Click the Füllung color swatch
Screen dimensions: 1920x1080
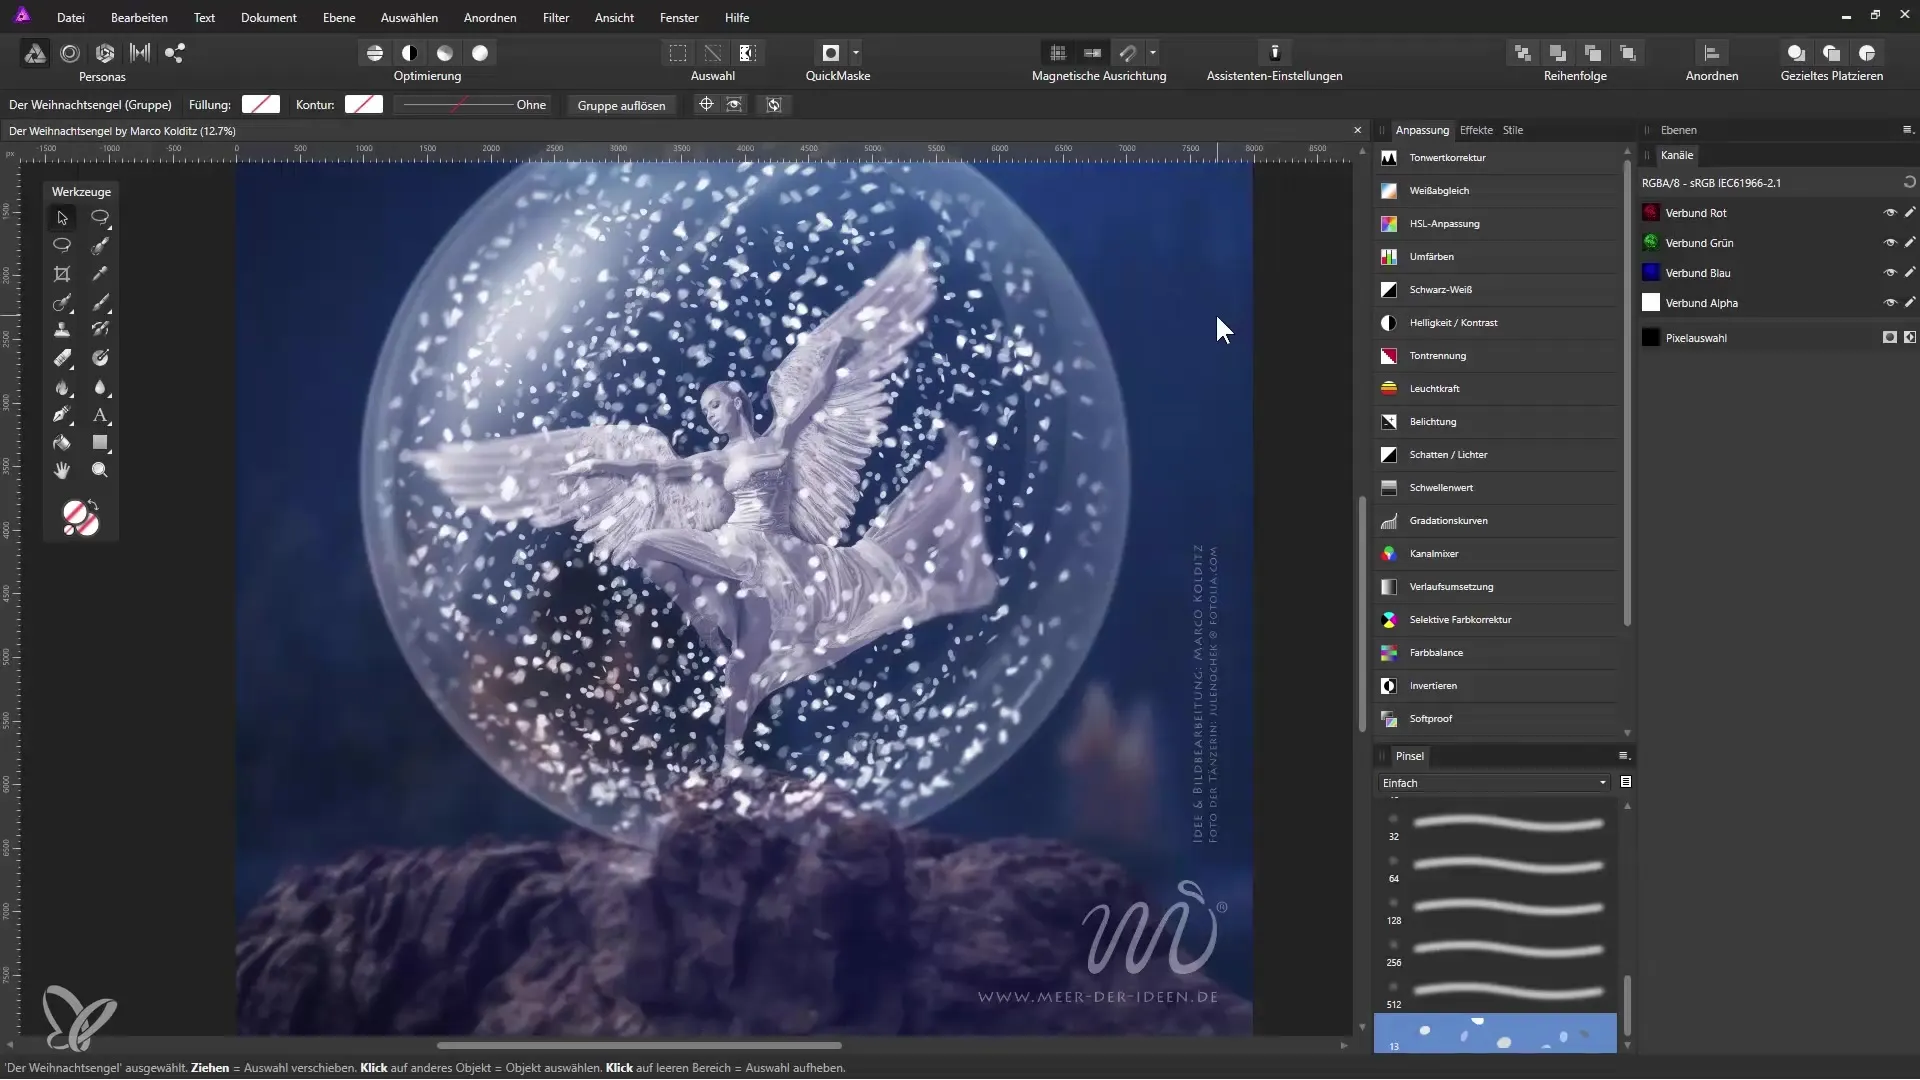click(261, 105)
